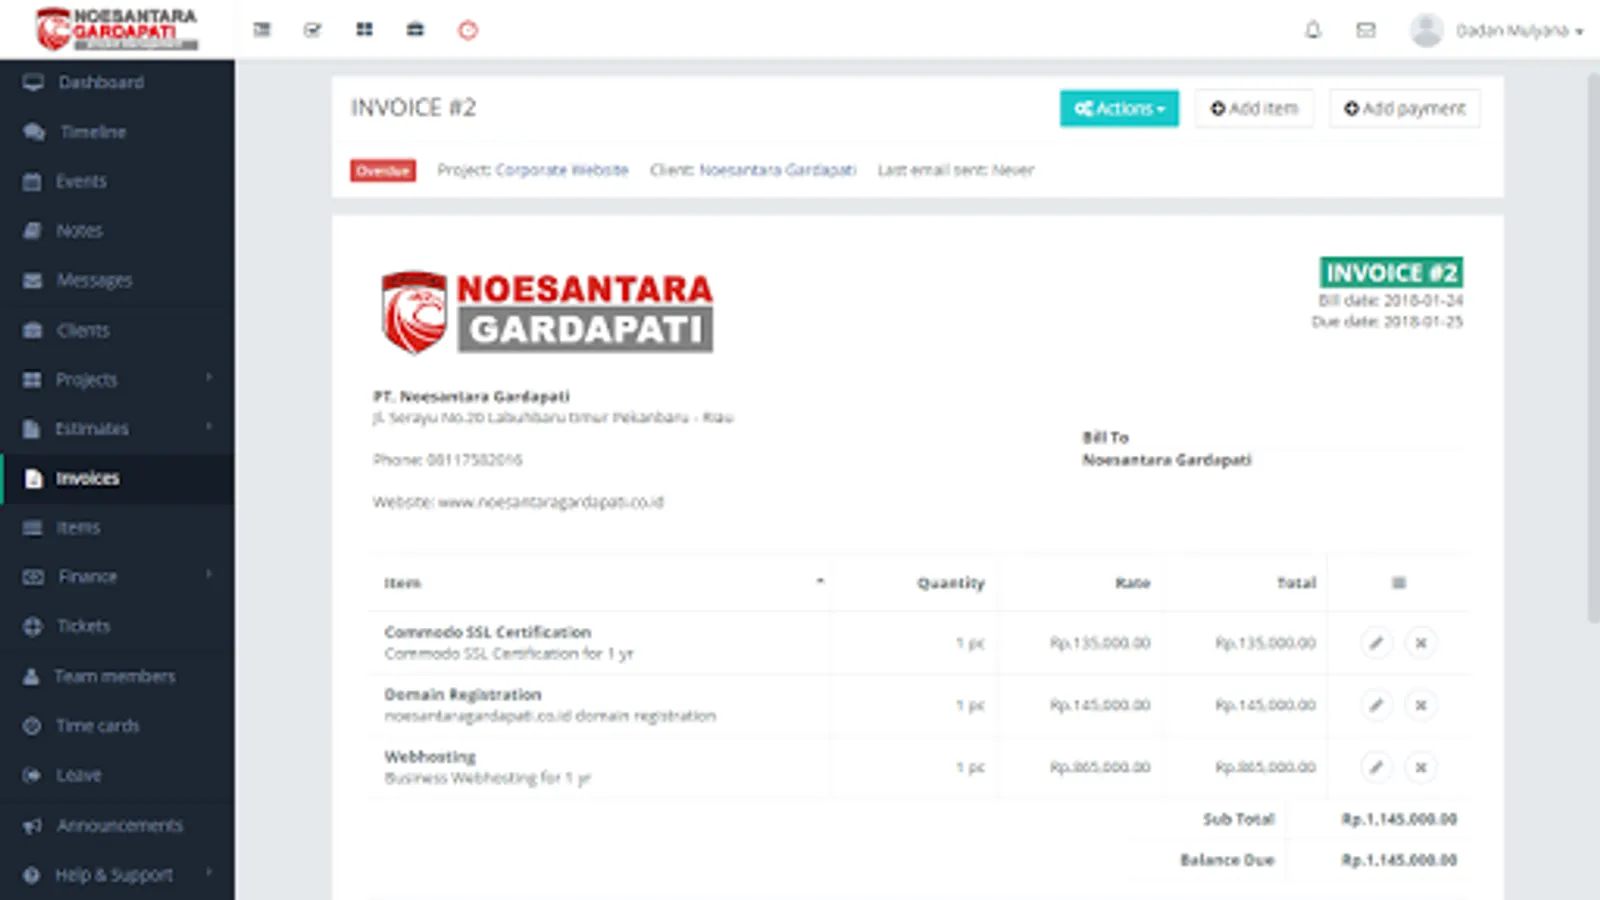This screenshot has height=900, width=1600.
Task: Click the Domain Registration item name
Action: pyautogui.click(x=463, y=694)
